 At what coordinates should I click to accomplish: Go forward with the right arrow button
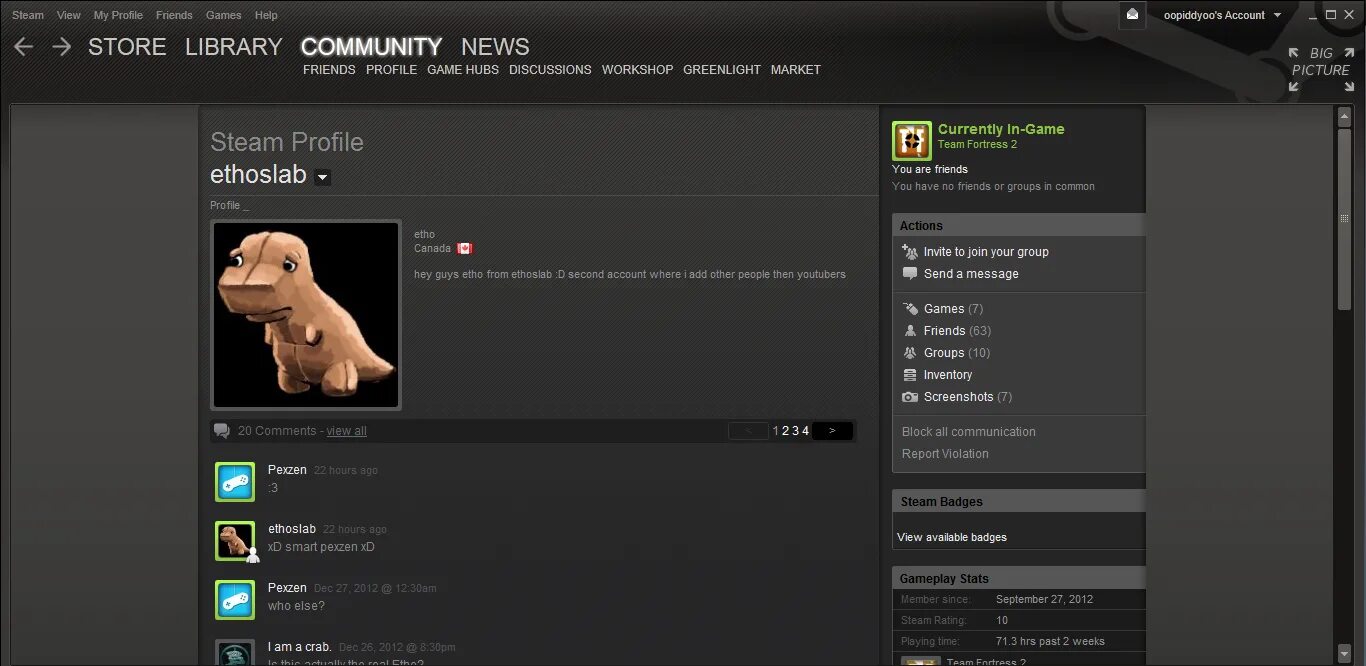tap(61, 47)
